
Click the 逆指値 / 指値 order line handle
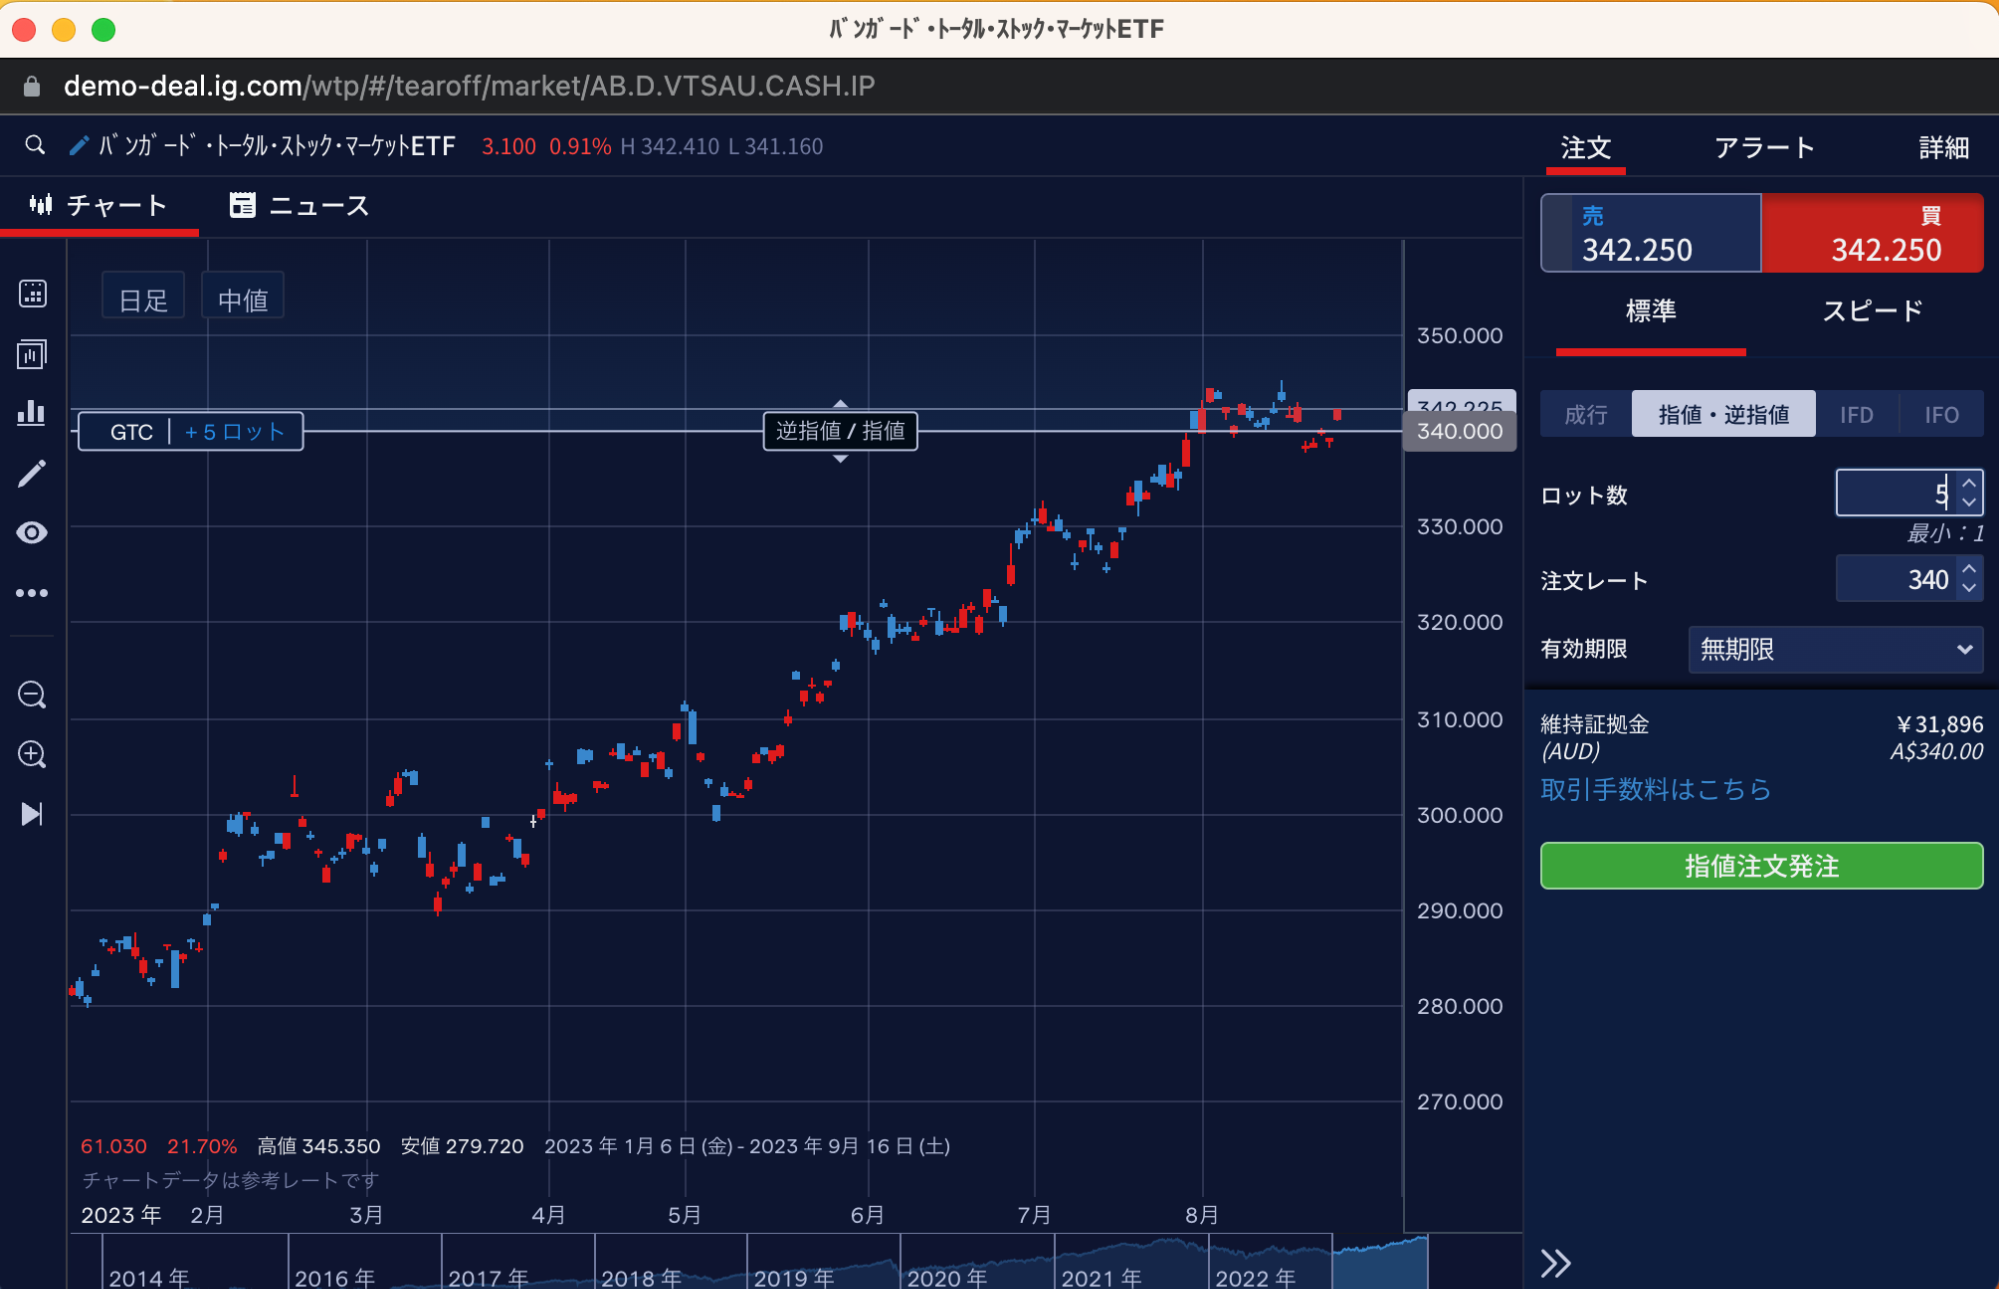point(840,432)
